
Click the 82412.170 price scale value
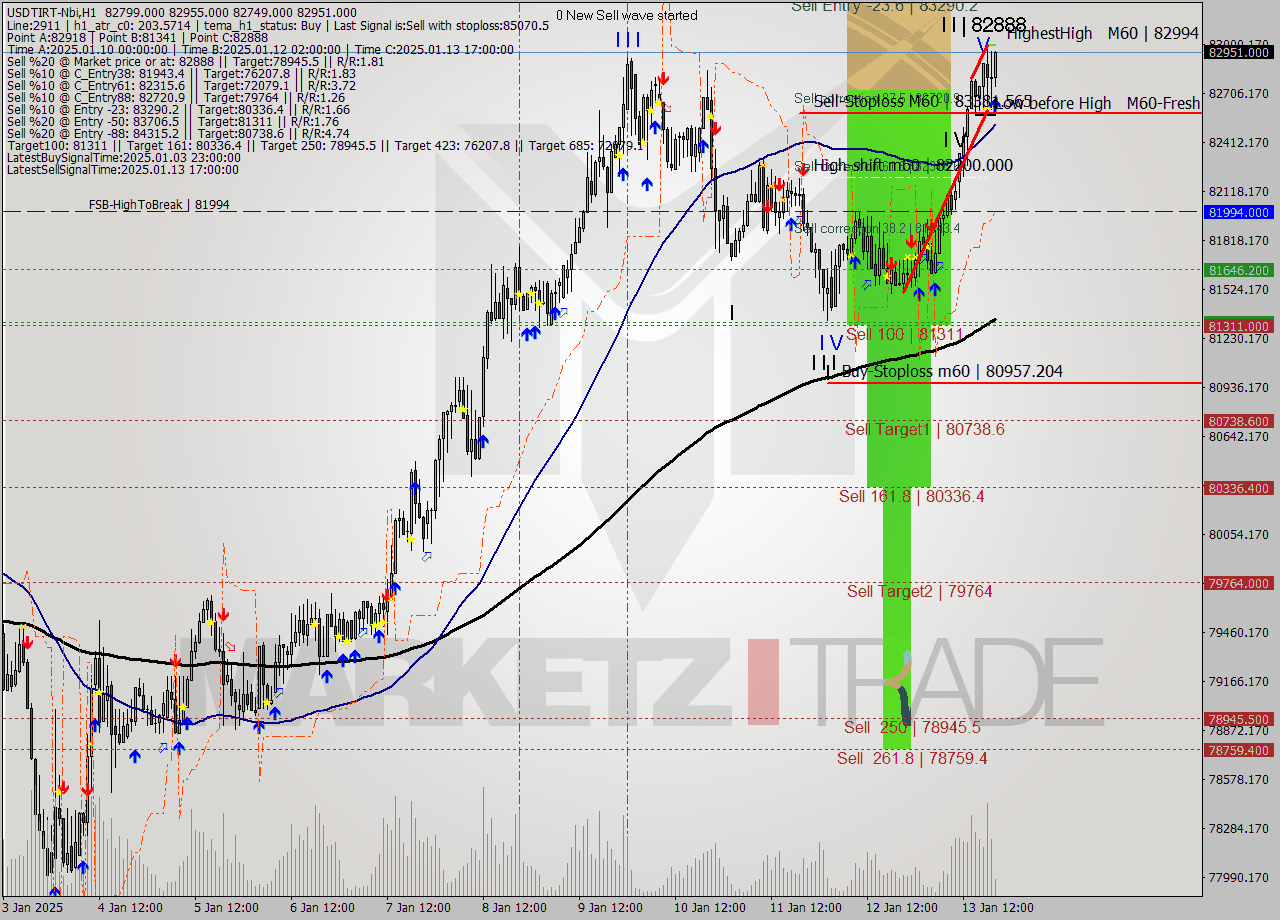(x=1239, y=142)
